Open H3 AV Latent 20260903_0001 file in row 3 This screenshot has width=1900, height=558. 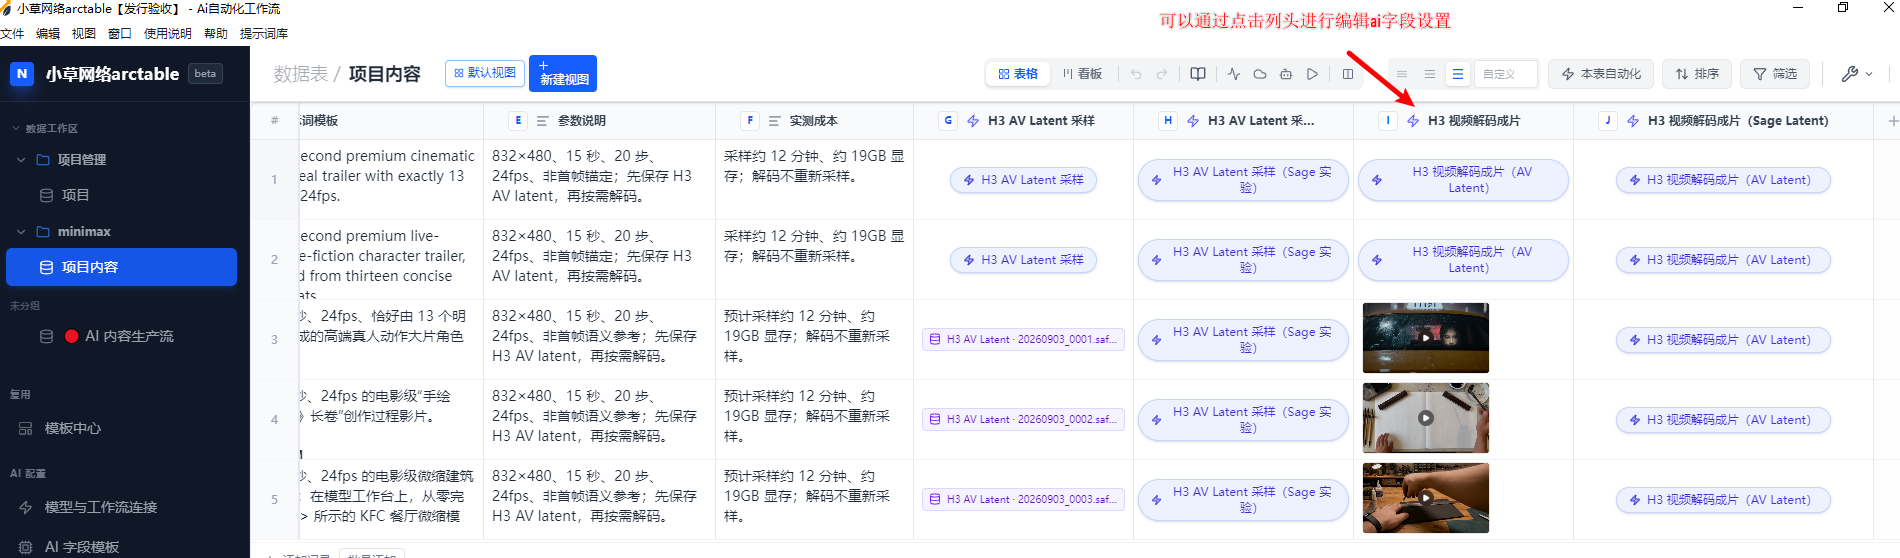pyautogui.click(x=1023, y=340)
